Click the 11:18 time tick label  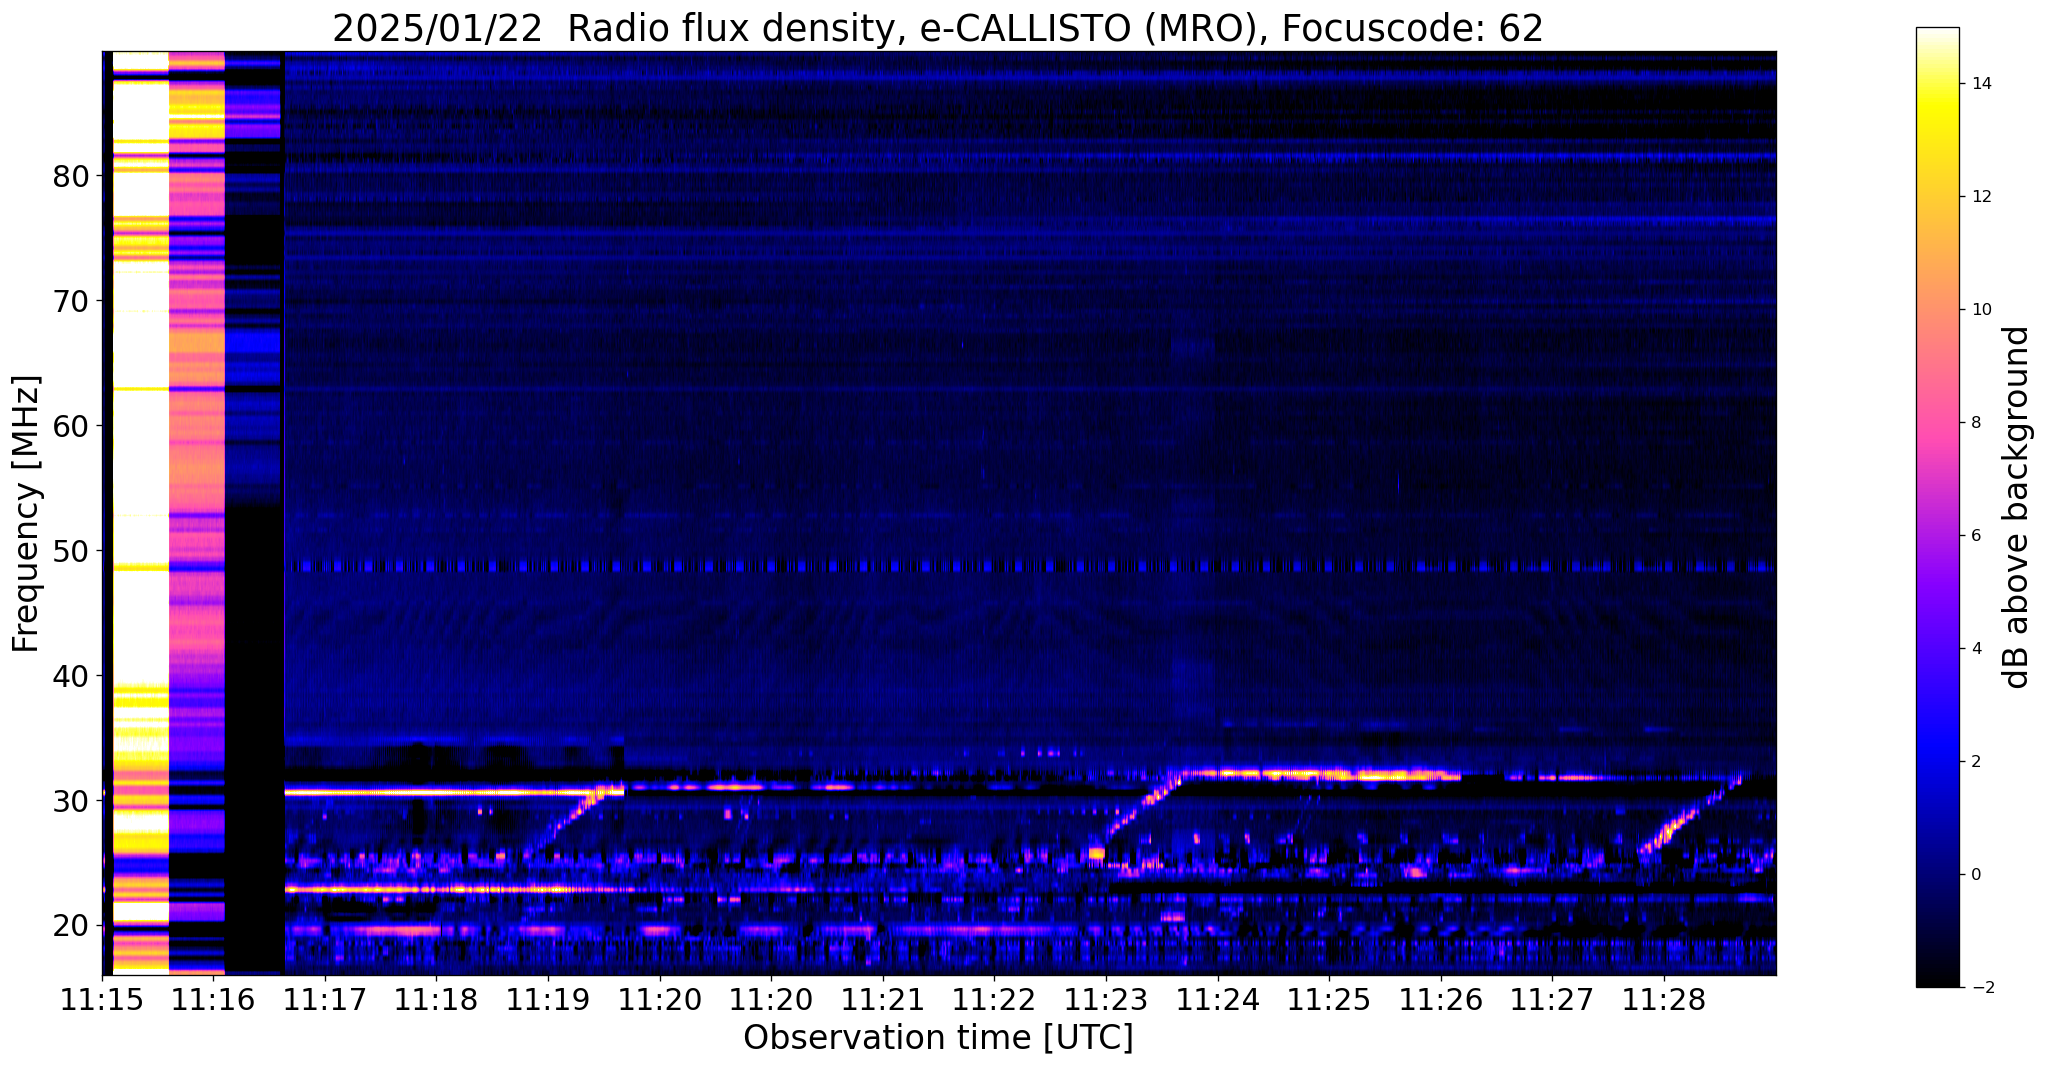point(436,1000)
